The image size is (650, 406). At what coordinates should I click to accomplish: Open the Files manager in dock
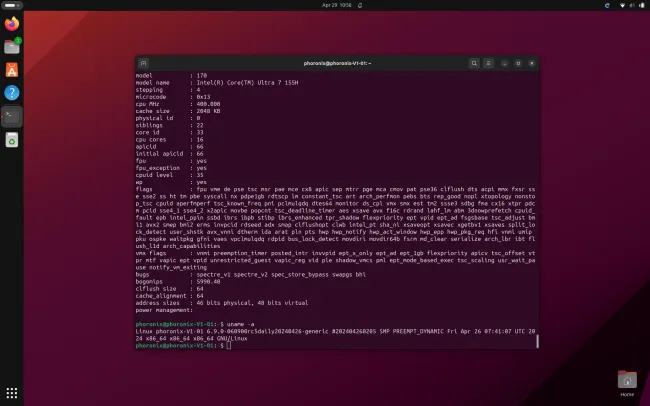tap(13, 46)
